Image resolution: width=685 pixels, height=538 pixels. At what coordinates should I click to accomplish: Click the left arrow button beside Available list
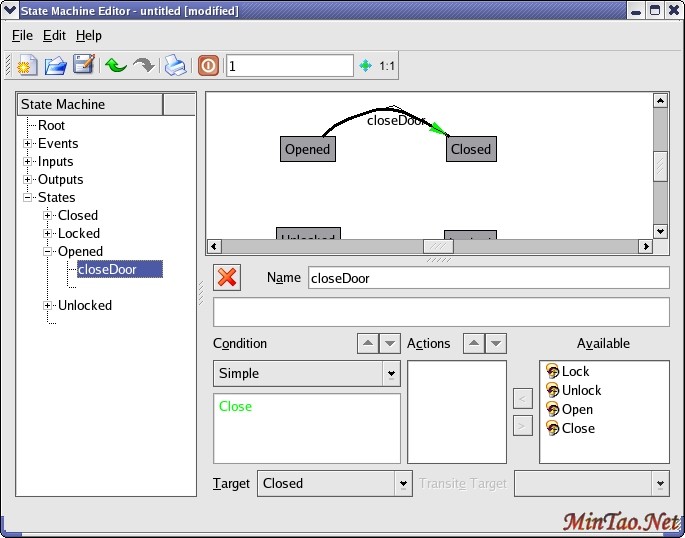[522, 400]
